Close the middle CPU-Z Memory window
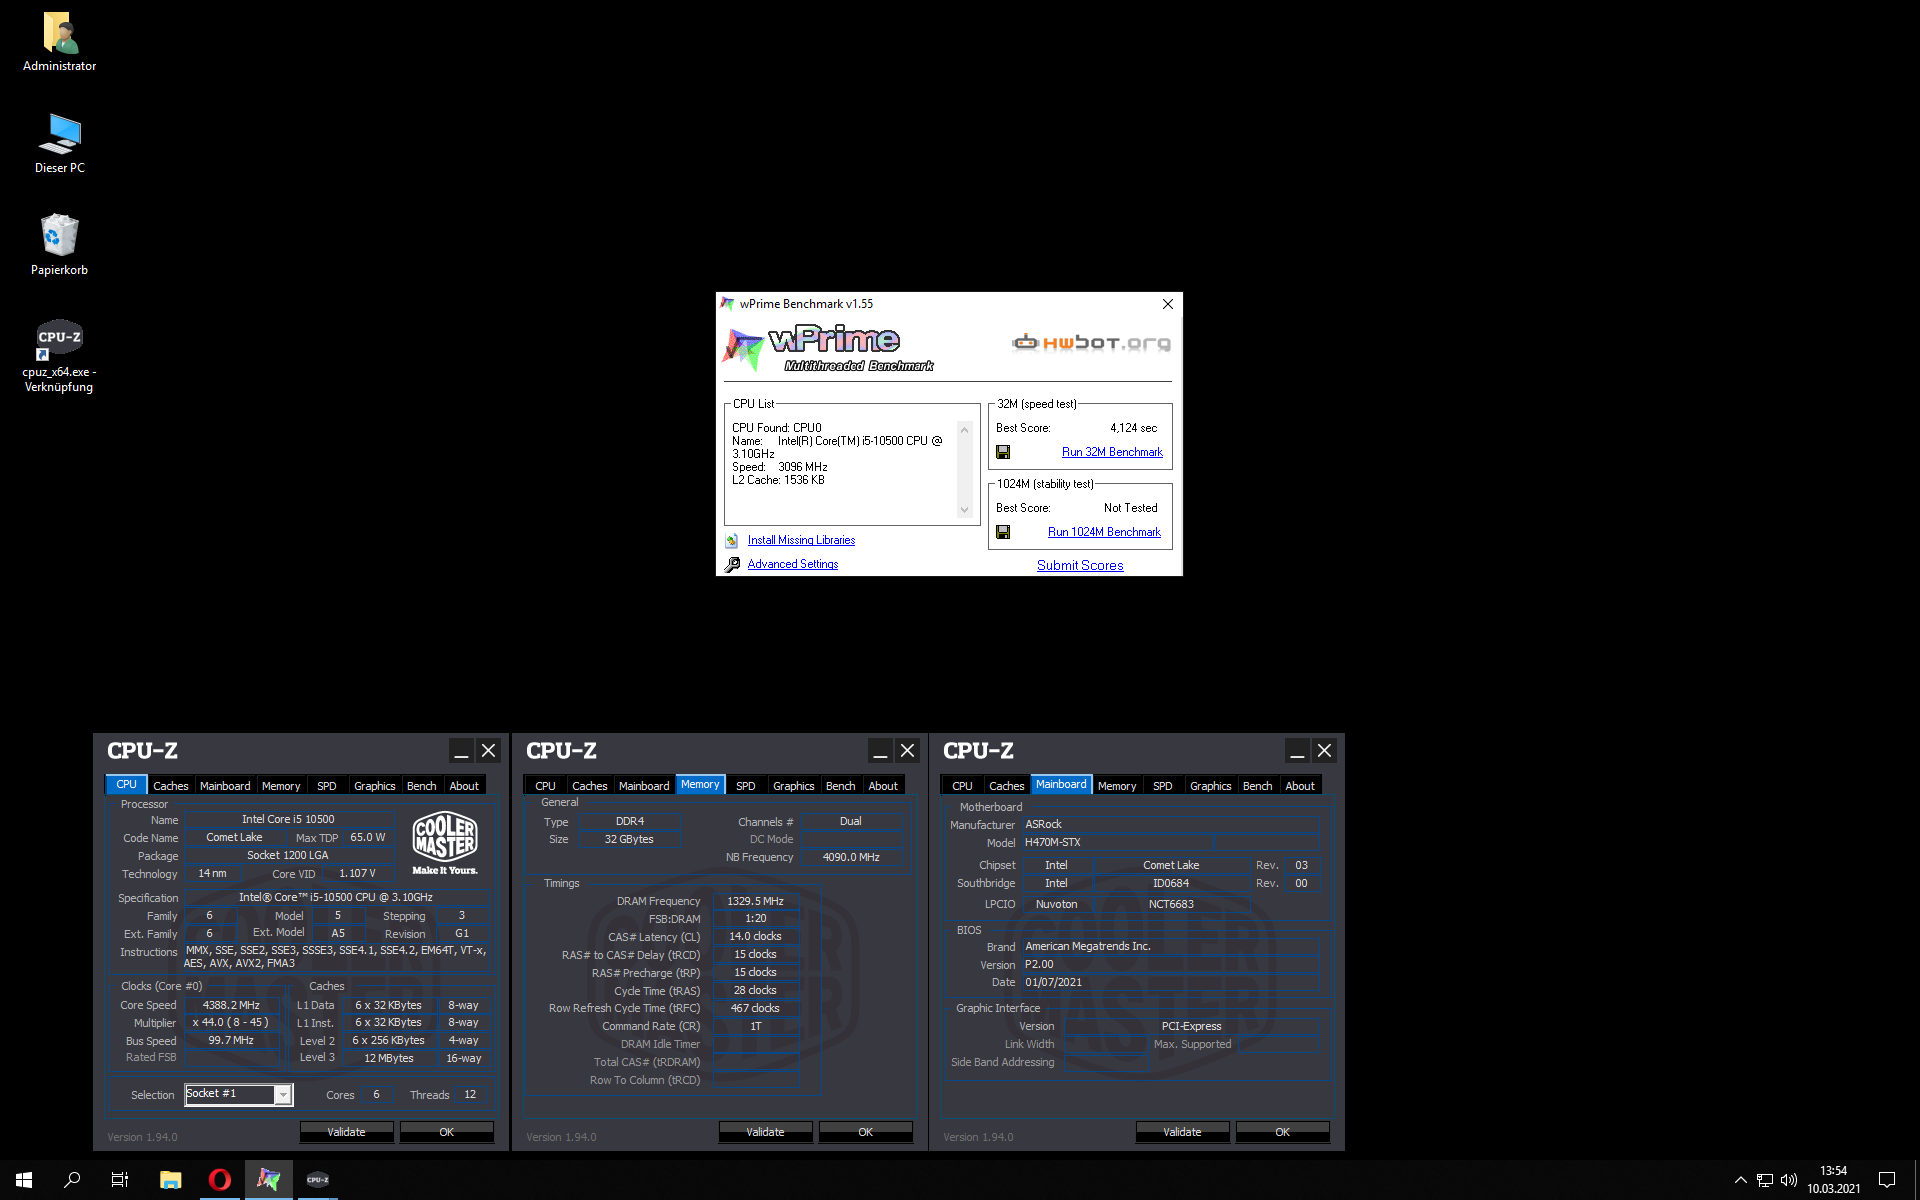 click(907, 751)
